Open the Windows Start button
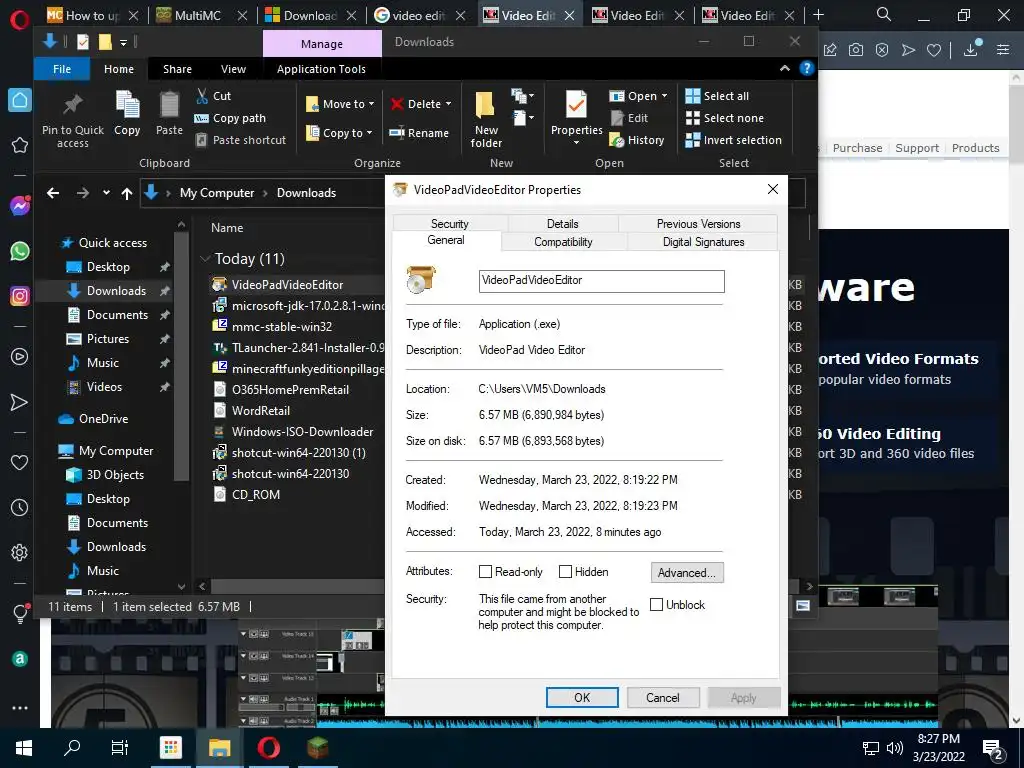1024x768 pixels. (24, 748)
